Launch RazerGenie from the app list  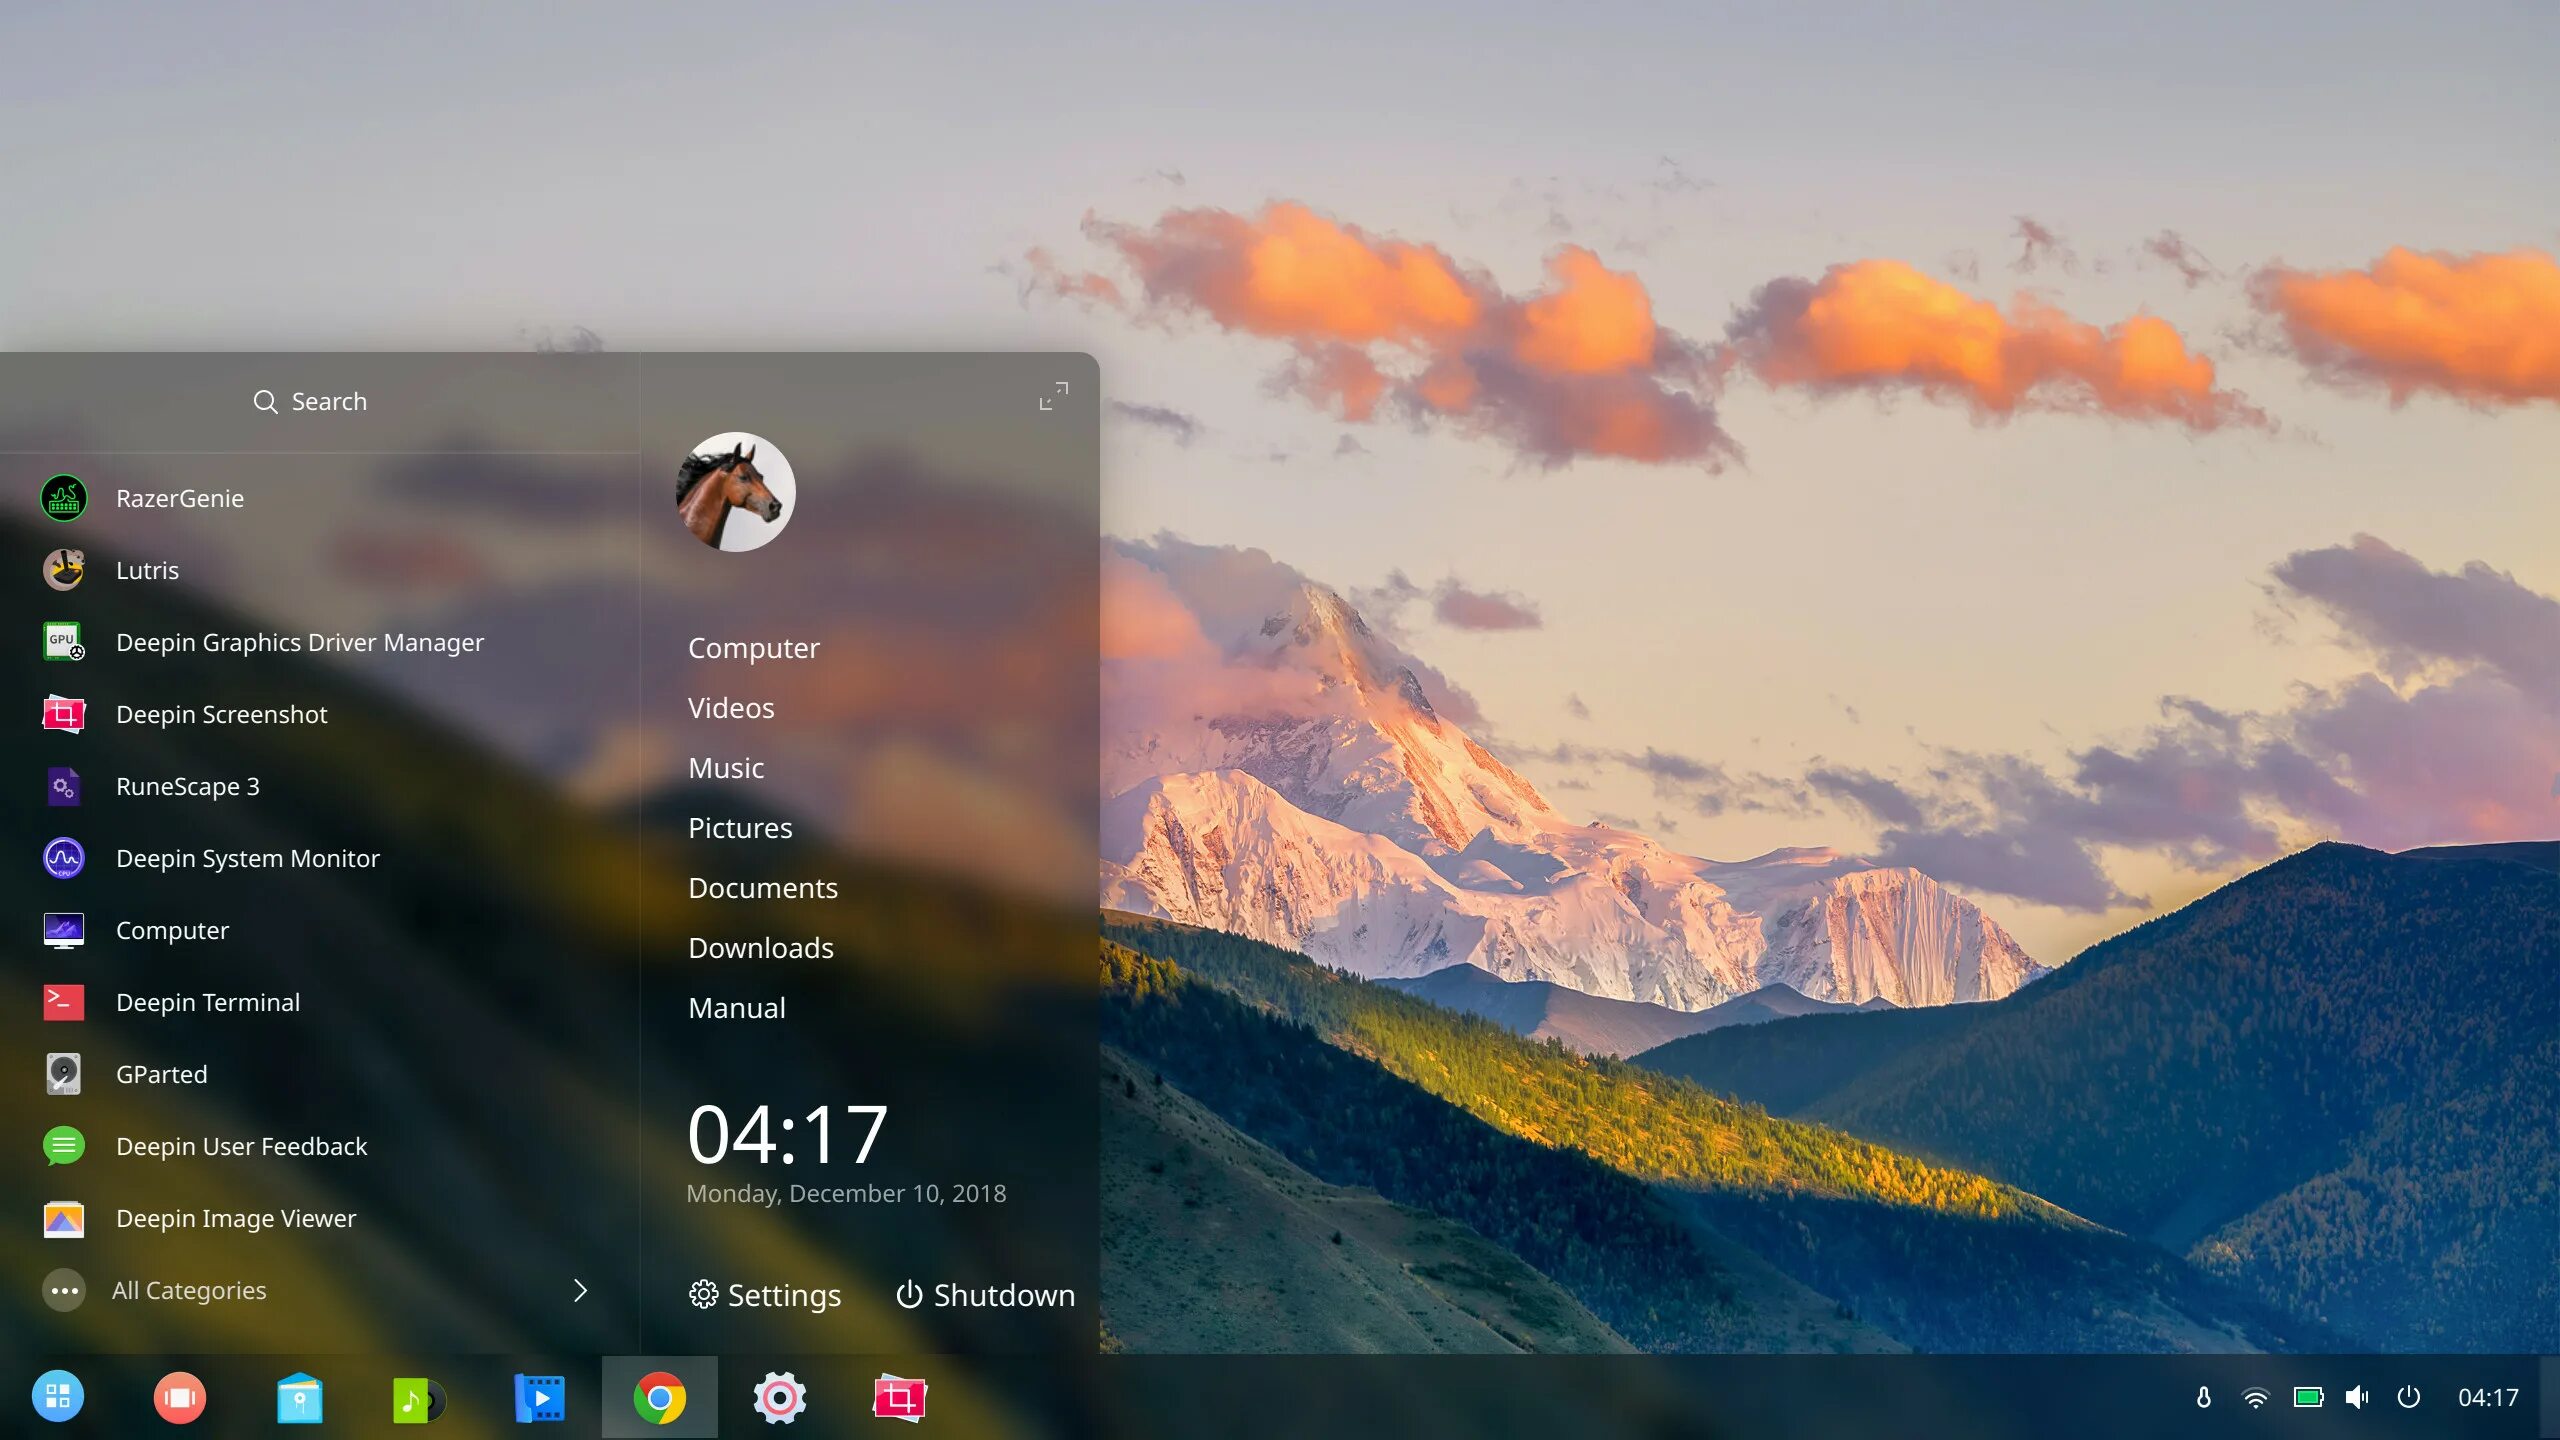click(178, 498)
